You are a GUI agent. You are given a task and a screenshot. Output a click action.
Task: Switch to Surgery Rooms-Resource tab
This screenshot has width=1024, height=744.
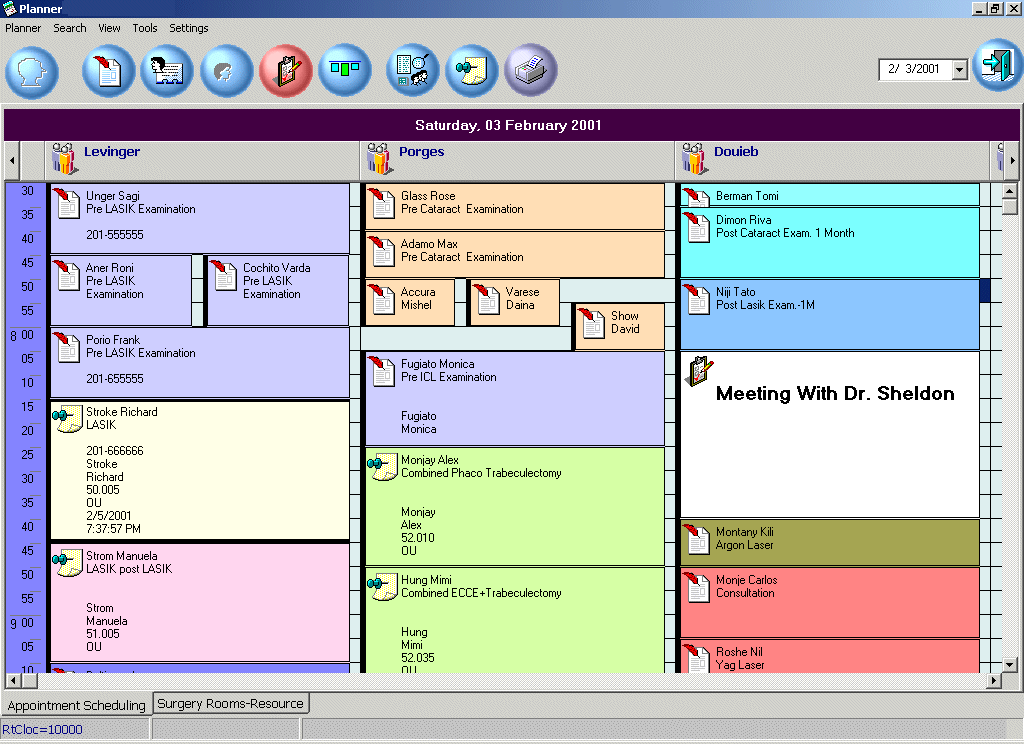click(231, 704)
